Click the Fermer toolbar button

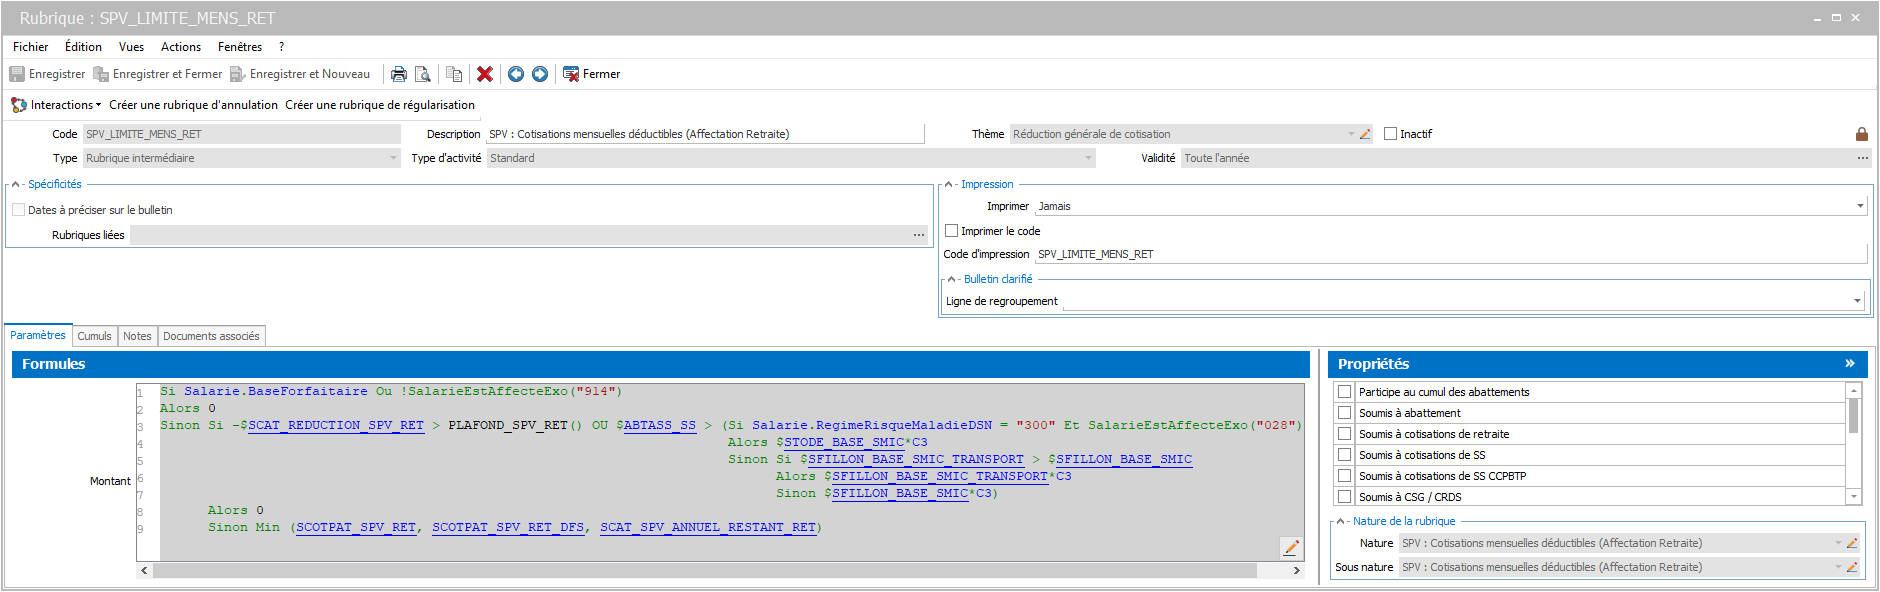tap(592, 74)
